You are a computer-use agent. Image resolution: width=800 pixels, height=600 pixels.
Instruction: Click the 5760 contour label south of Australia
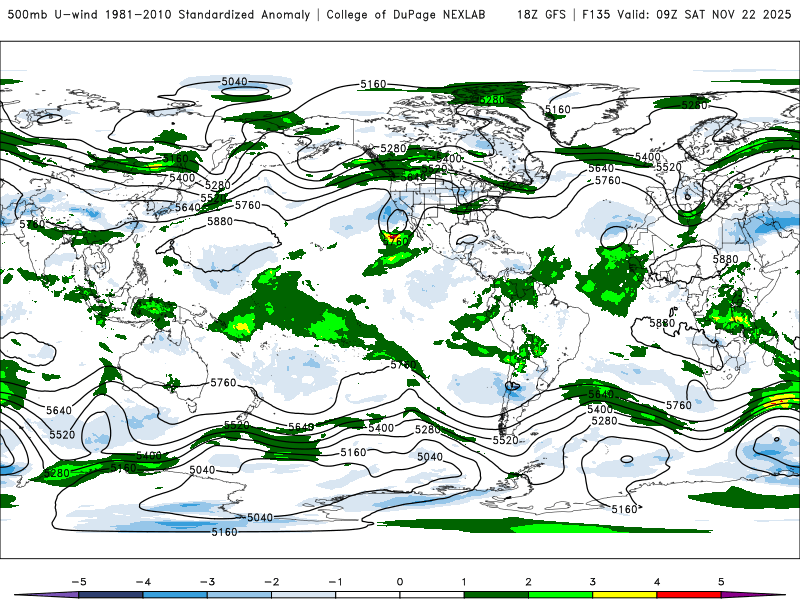click(223, 383)
